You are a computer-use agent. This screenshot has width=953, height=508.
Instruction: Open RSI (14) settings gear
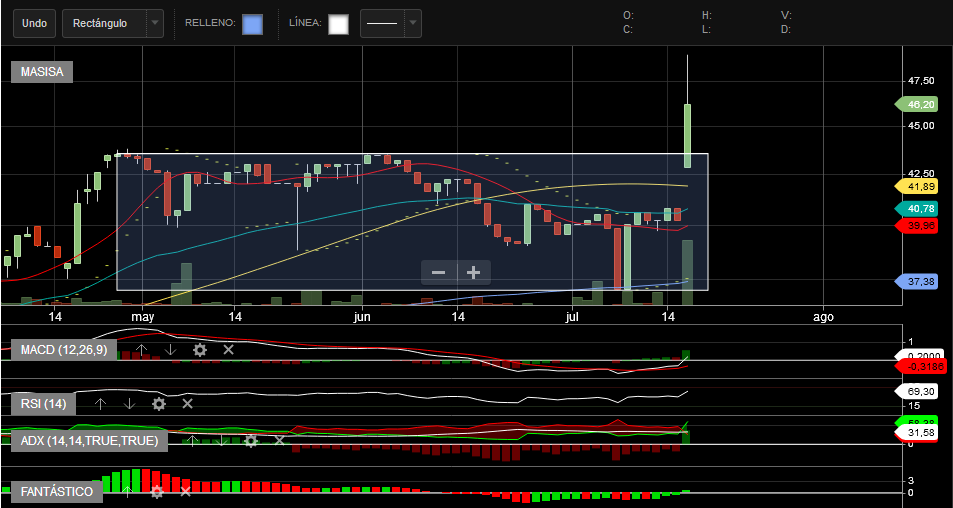coord(158,404)
